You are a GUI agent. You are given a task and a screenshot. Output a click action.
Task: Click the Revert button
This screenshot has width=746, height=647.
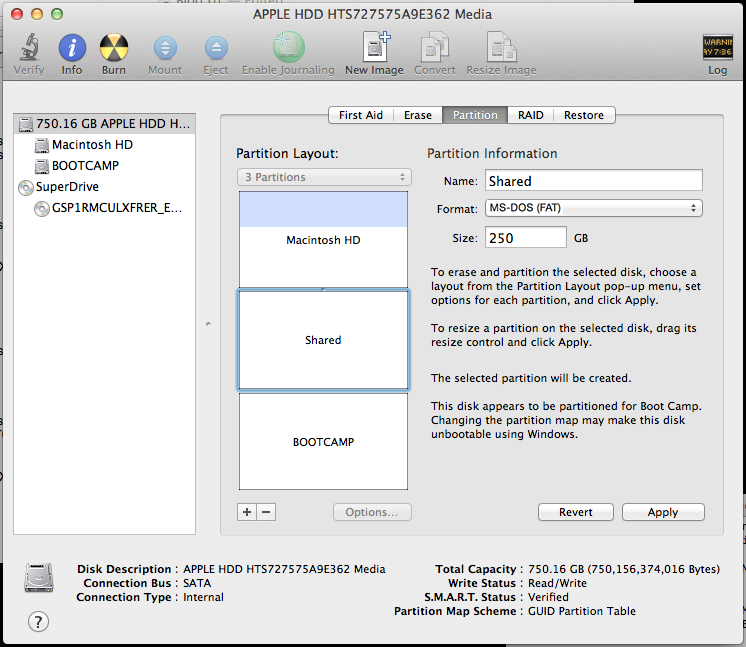click(x=576, y=512)
